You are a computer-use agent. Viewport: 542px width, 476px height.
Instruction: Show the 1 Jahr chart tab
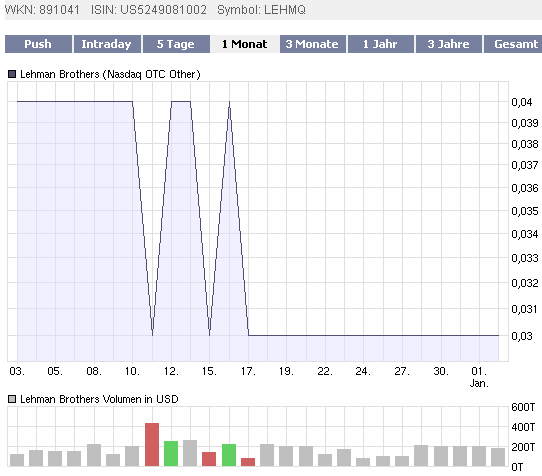381,44
